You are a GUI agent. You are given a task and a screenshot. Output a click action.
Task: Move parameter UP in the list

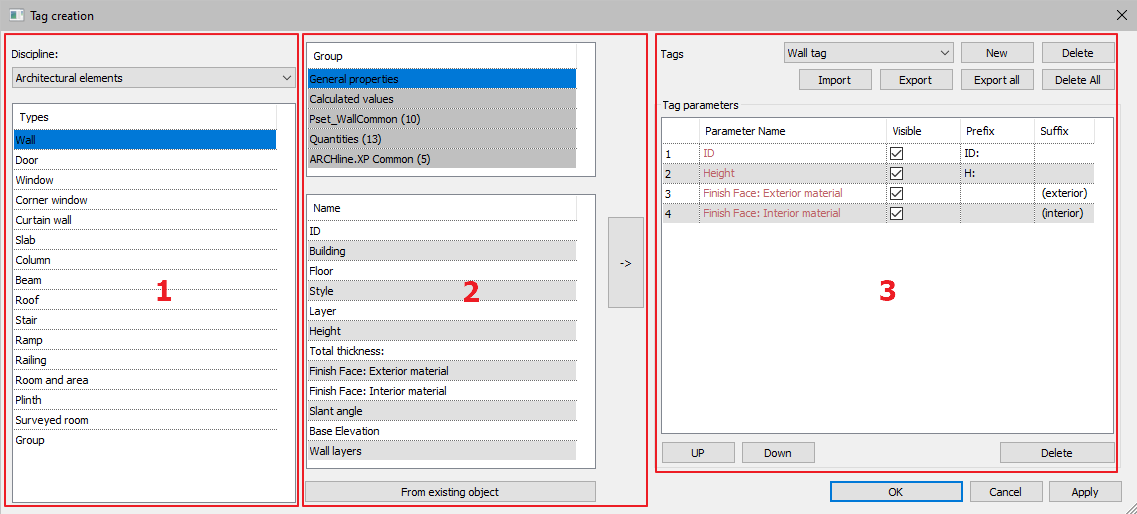pos(697,453)
